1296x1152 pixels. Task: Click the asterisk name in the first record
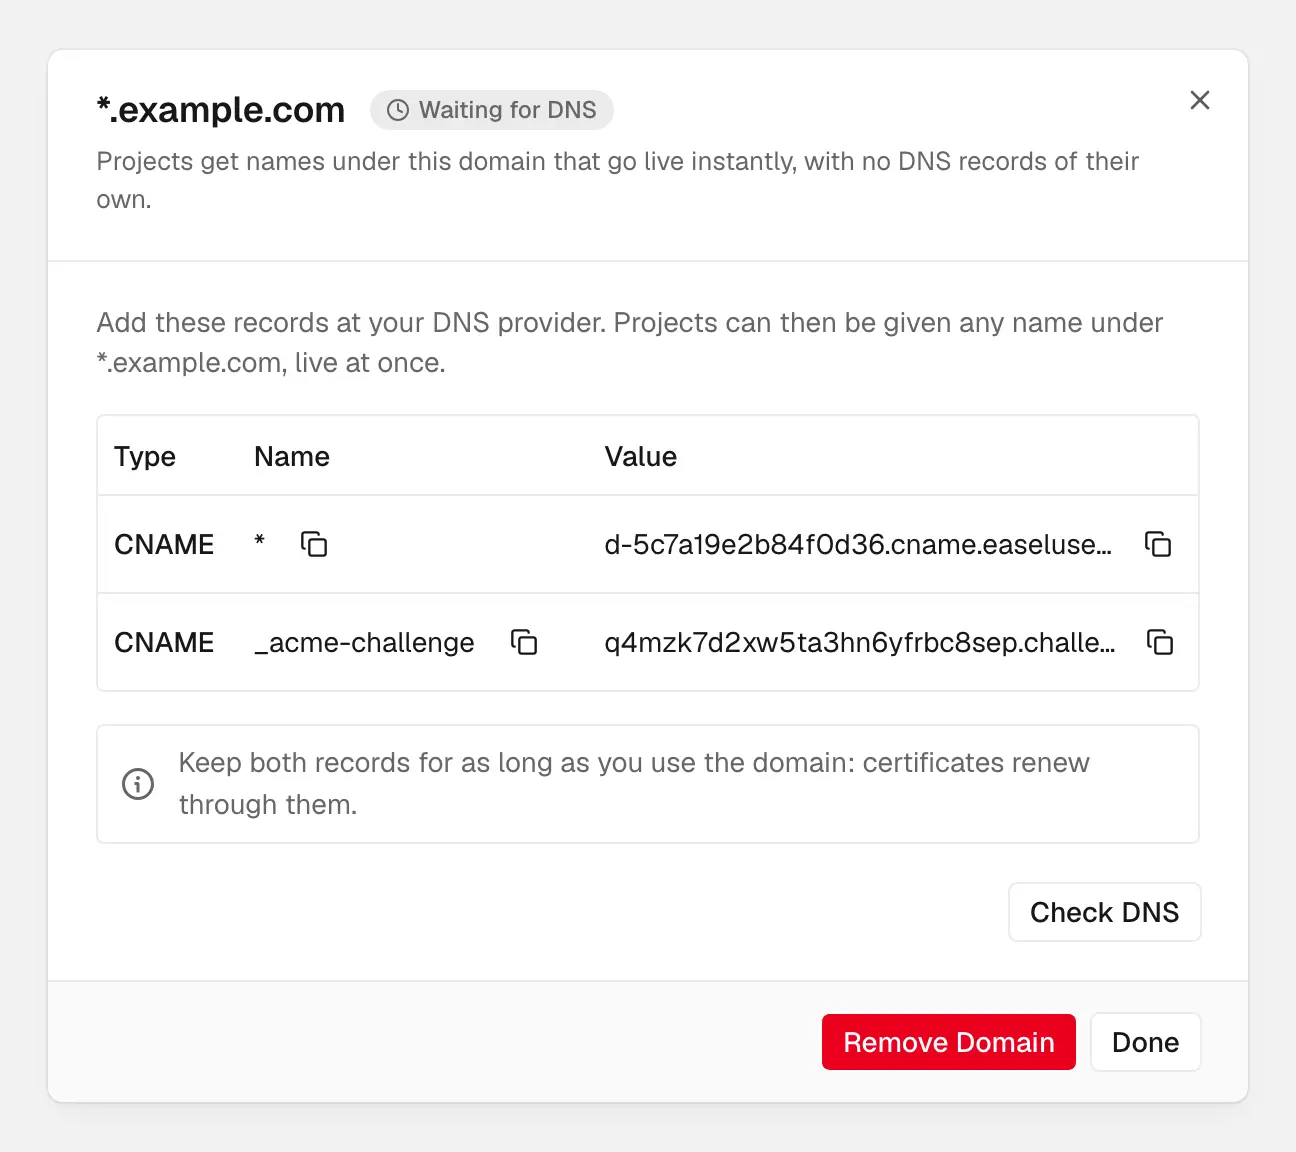pos(260,542)
